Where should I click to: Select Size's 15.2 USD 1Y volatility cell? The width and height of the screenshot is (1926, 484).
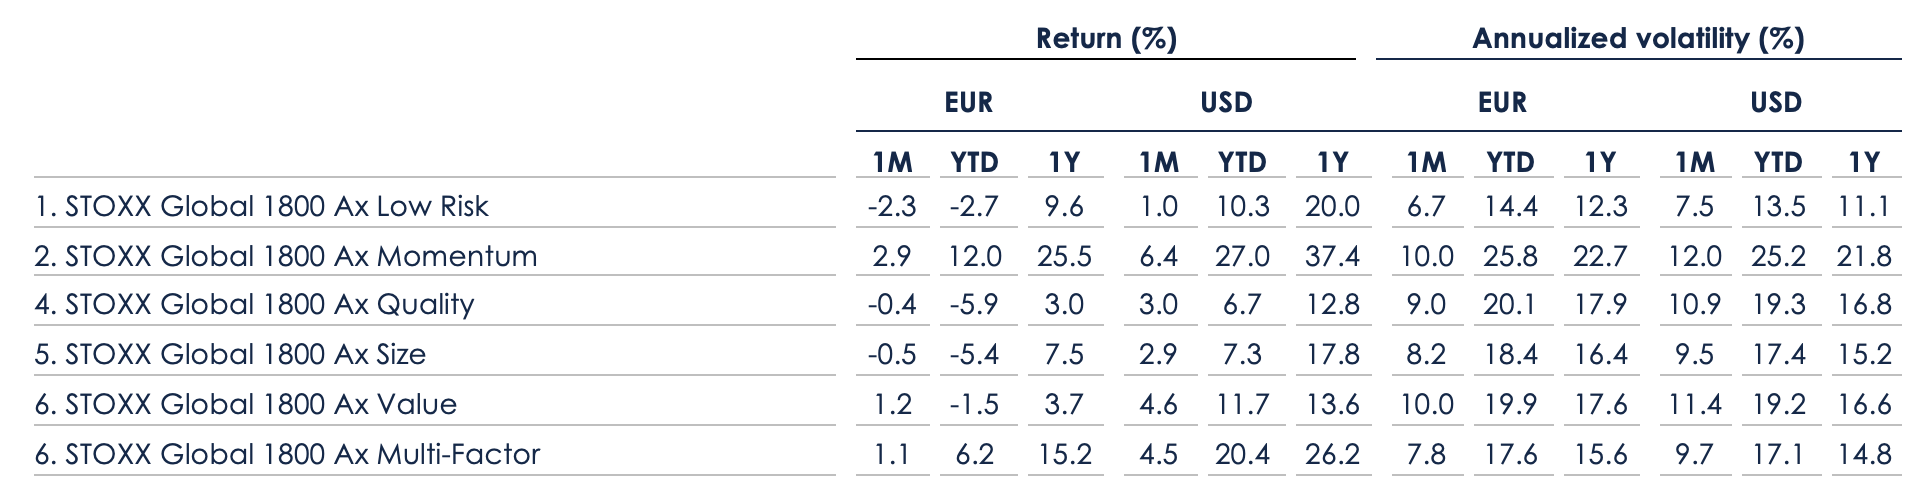(x=1864, y=355)
